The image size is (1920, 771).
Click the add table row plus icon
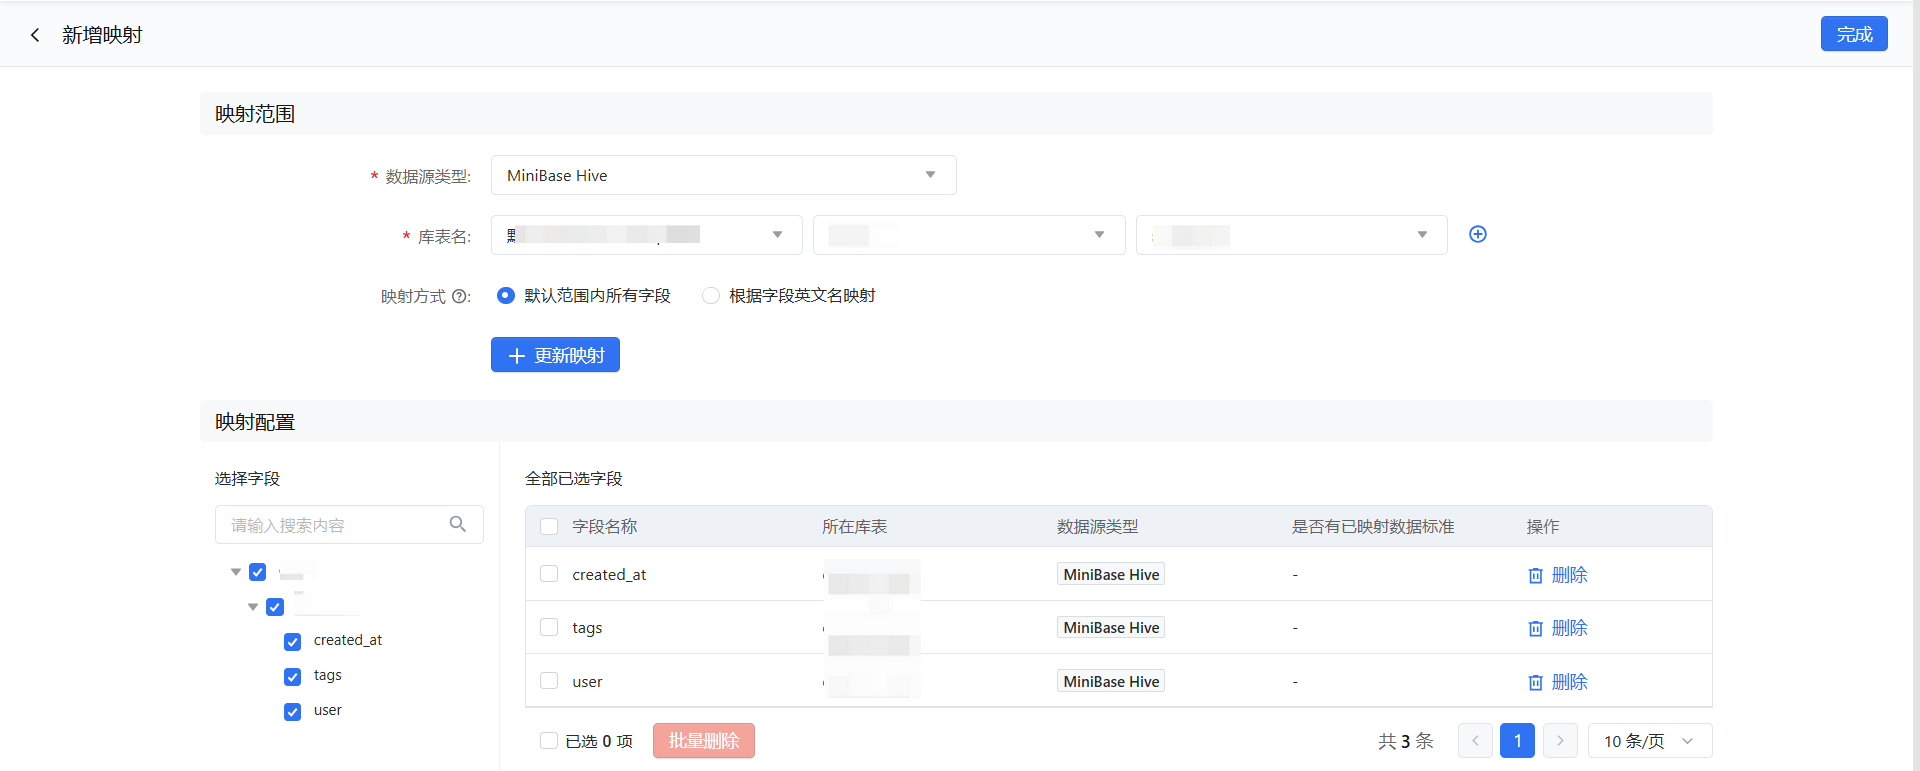1477,234
